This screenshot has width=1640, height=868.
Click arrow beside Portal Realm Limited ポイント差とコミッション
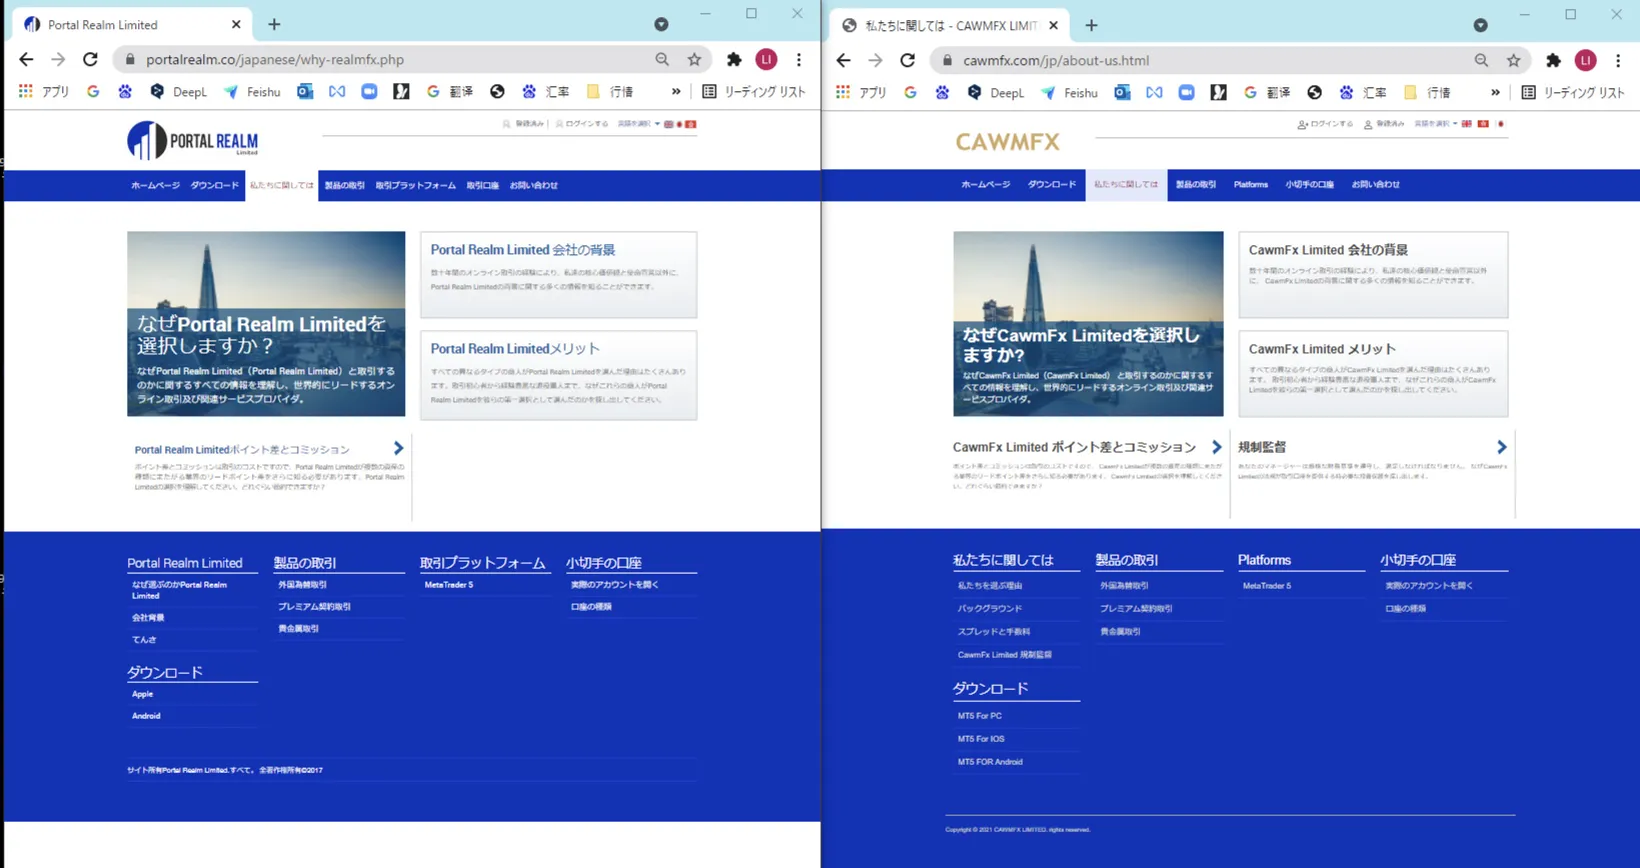coord(398,448)
